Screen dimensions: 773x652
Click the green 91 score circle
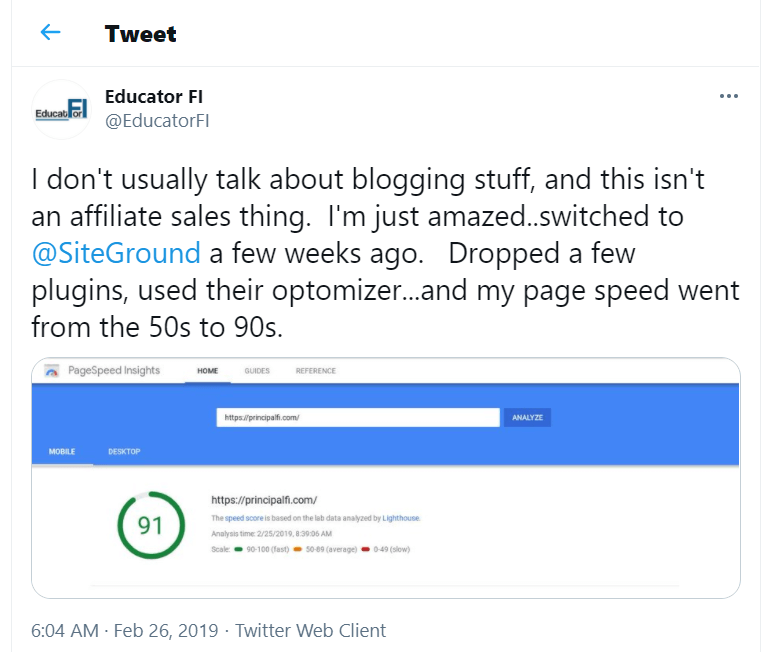150,525
